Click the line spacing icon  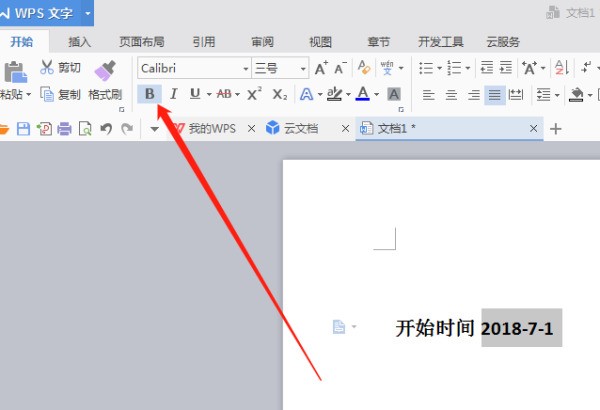pos(543,95)
